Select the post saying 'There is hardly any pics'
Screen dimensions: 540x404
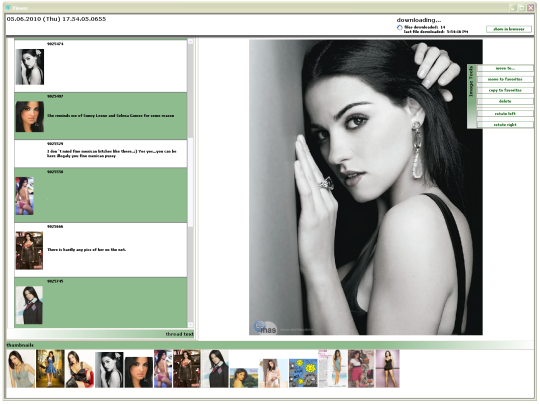[101, 250]
